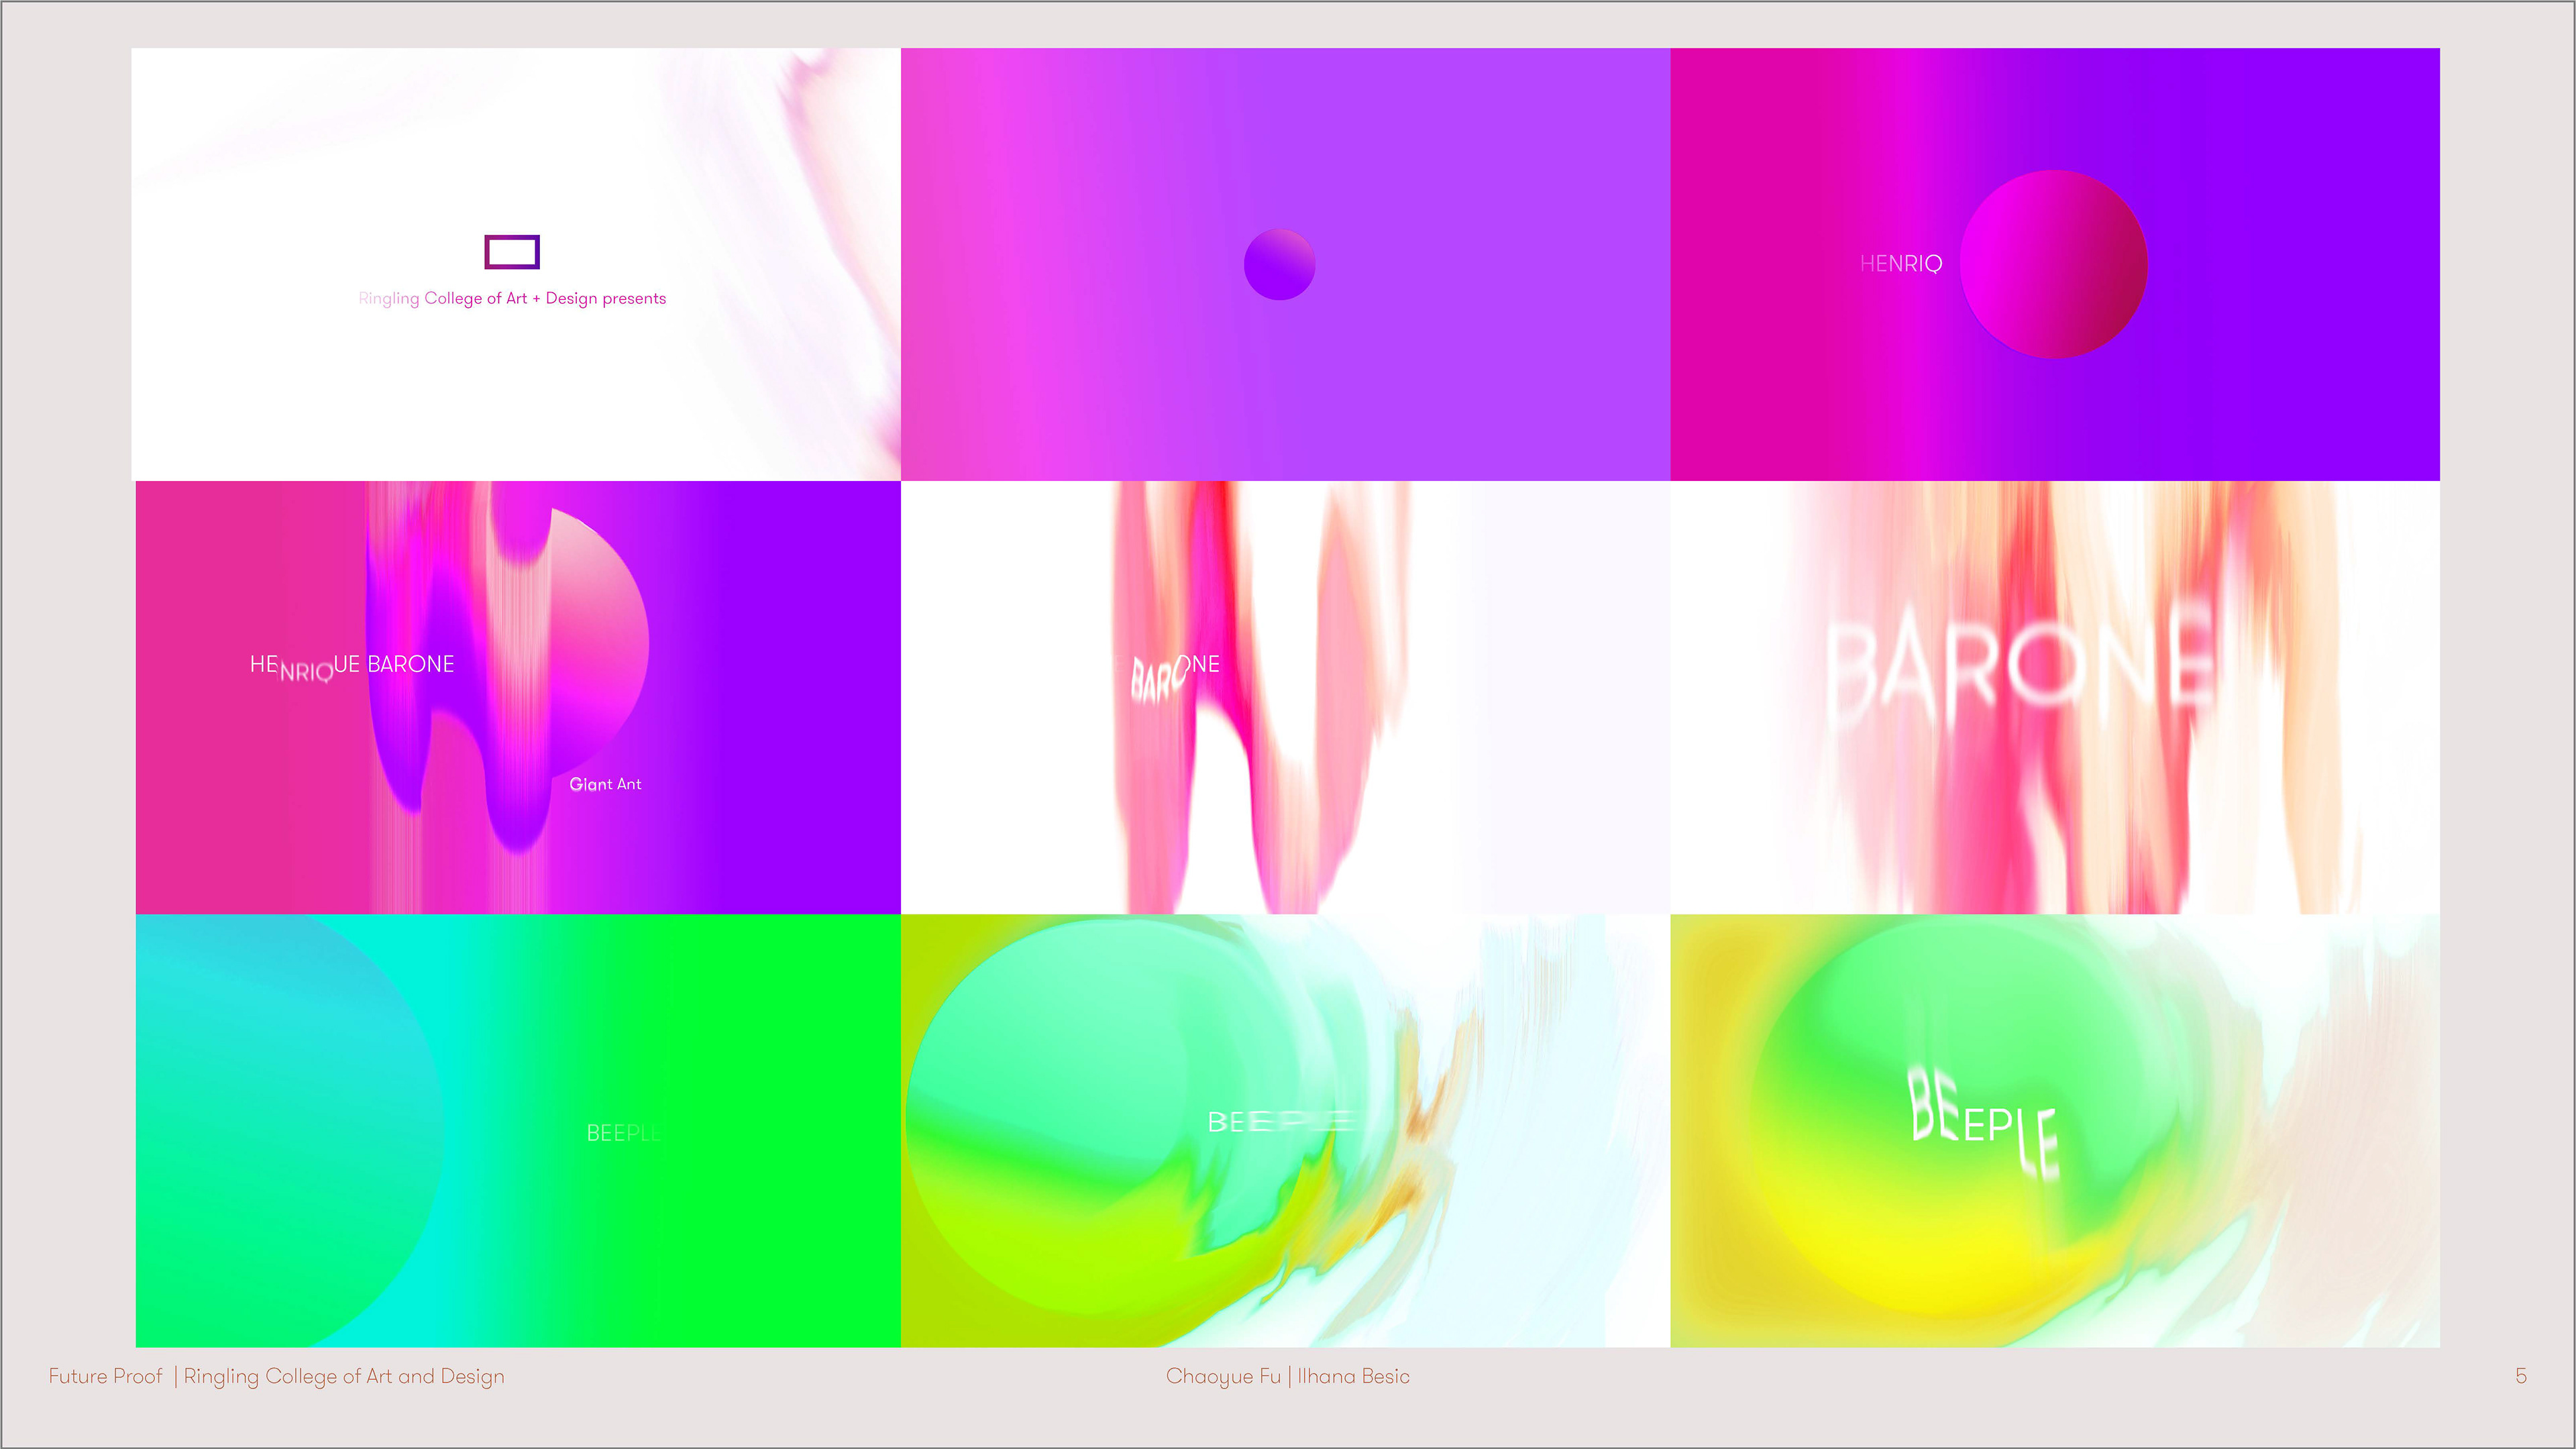
Task: Click the HENRIQ text label
Action: click(x=1900, y=264)
